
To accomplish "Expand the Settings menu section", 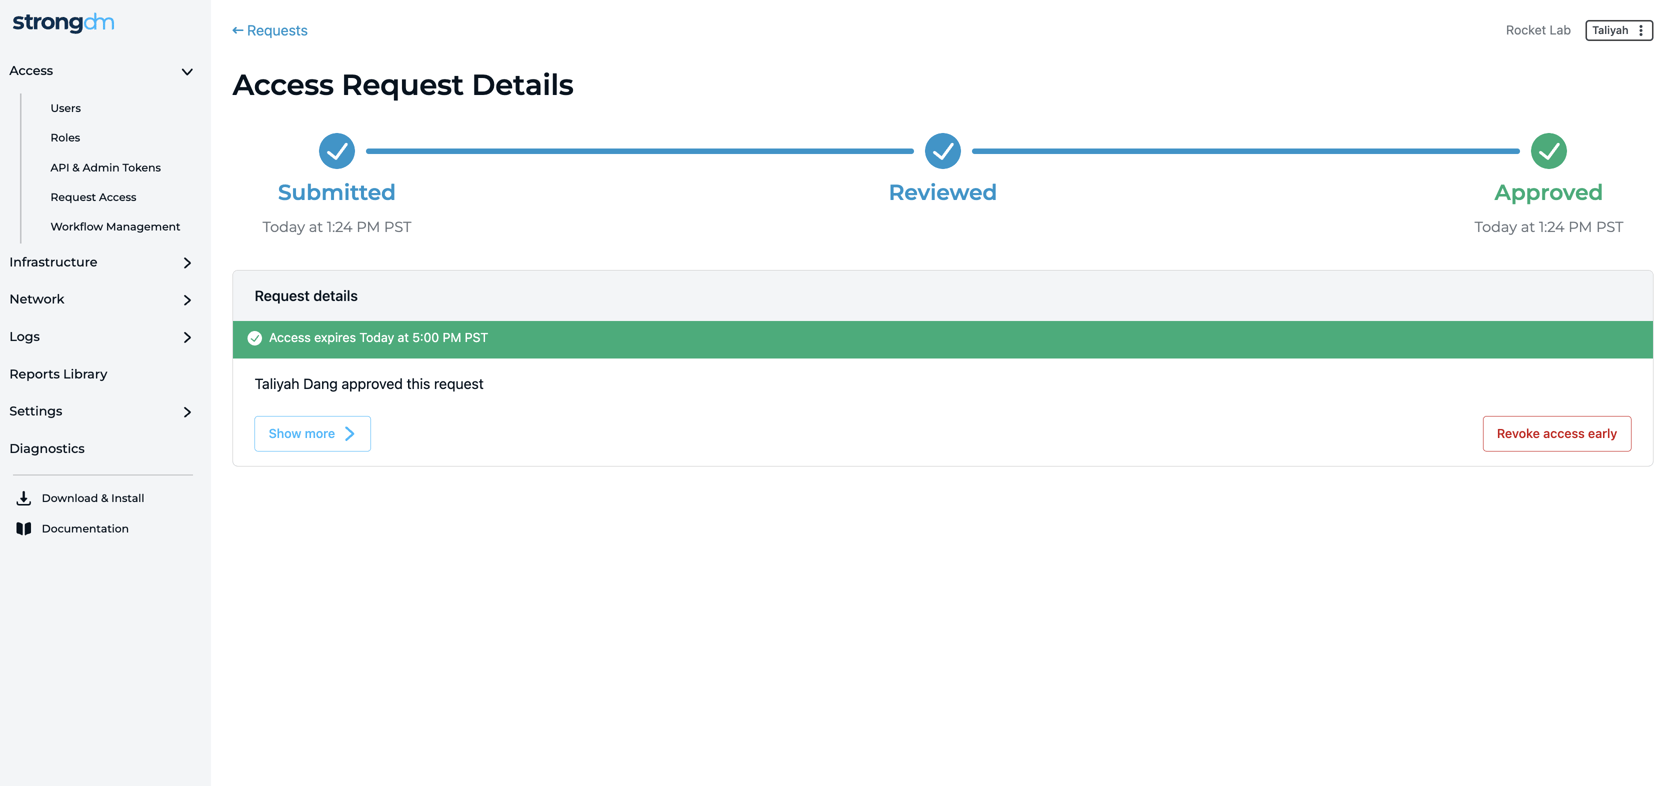I will click(x=187, y=412).
